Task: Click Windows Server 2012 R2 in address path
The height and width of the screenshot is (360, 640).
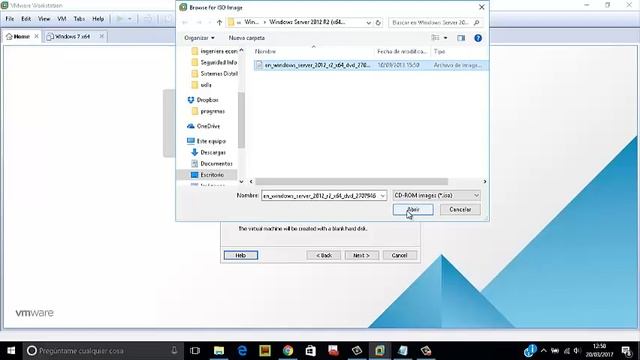Action: tap(307, 22)
